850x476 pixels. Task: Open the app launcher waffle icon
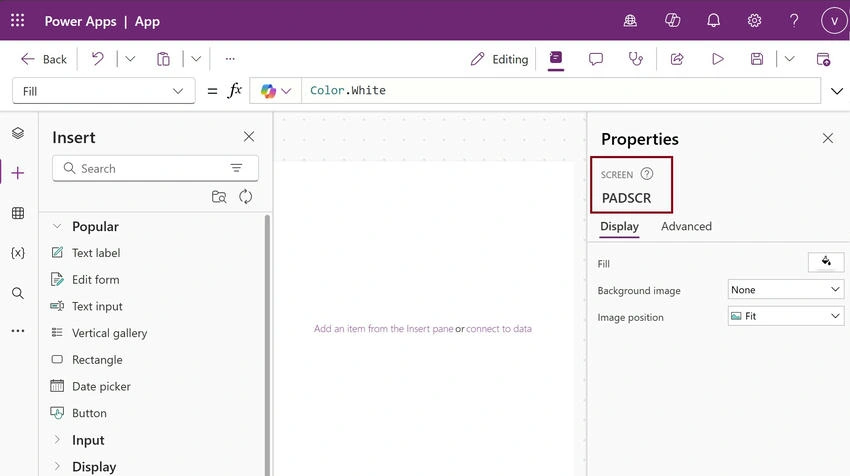click(x=17, y=21)
